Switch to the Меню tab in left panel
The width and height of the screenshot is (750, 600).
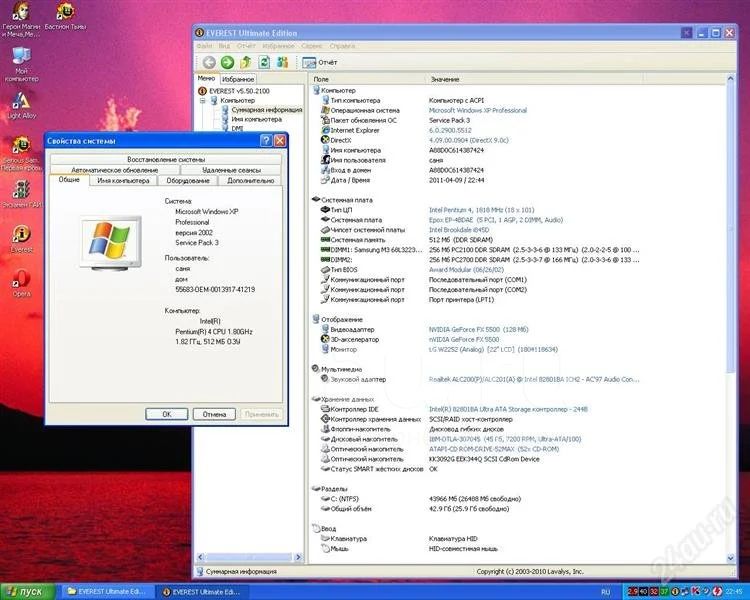206,78
